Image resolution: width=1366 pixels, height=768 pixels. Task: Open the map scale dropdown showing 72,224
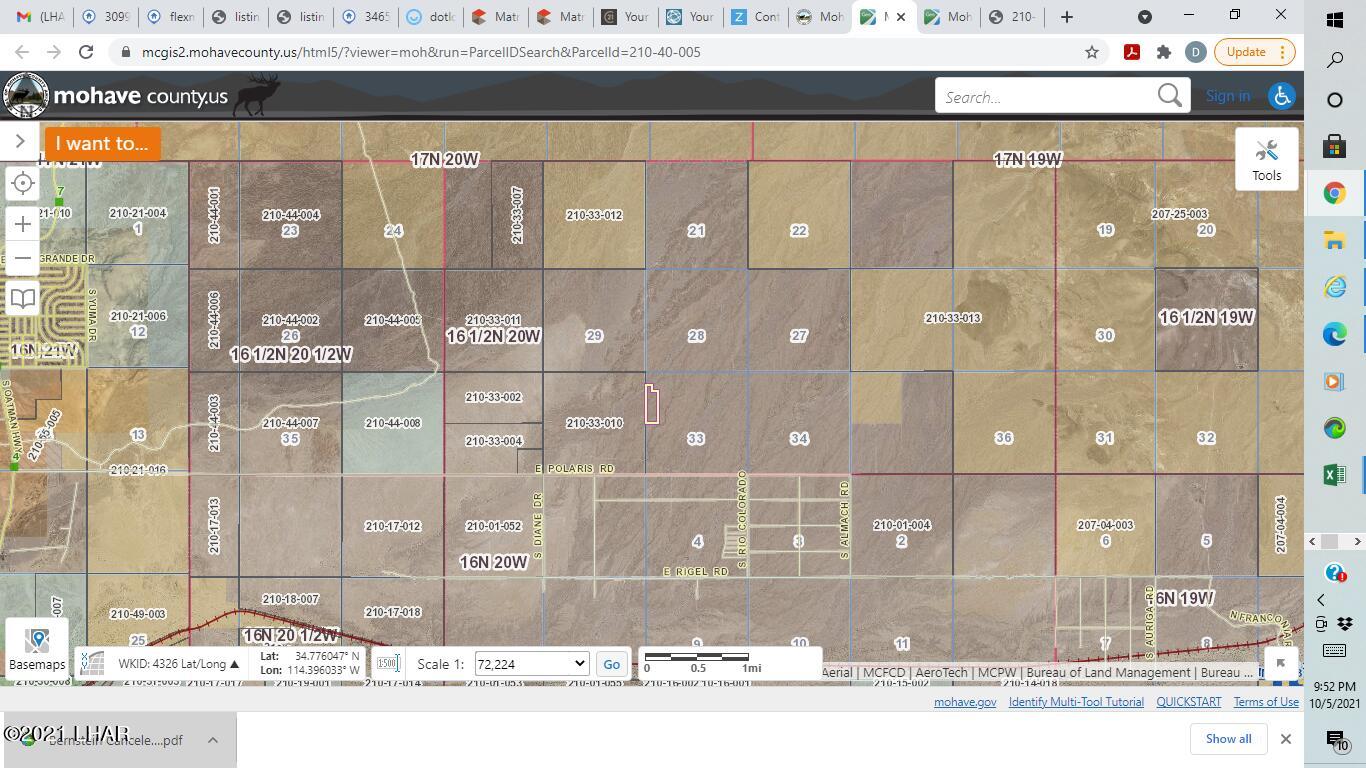coord(530,664)
